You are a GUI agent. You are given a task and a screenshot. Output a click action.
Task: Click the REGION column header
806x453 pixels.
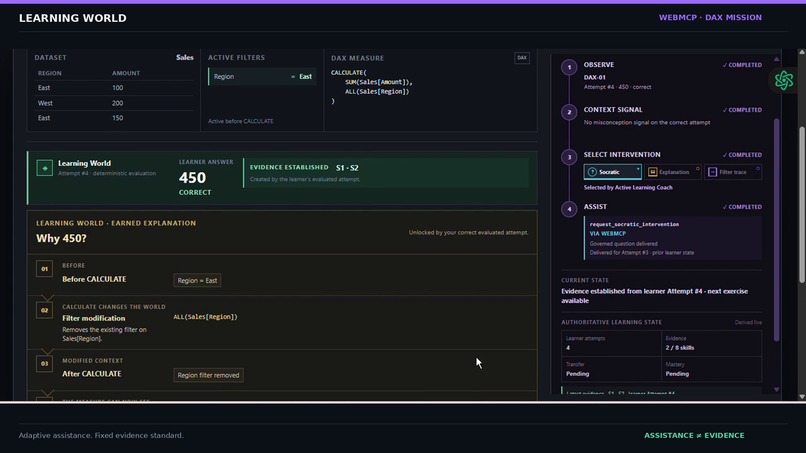pos(49,73)
